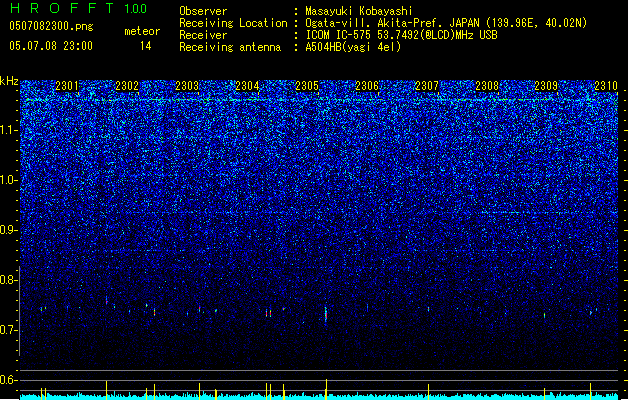Image resolution: width=629 pixels, height=400 pixels.
Task: Click the 'Receiving antenna' label
Action: click(x=230, y=47)
